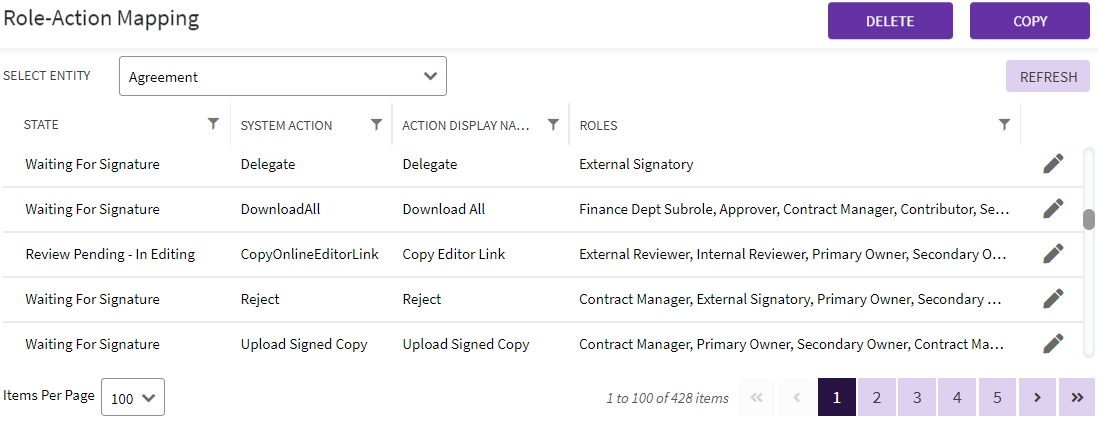Jump to the last page

[1077, 397]
